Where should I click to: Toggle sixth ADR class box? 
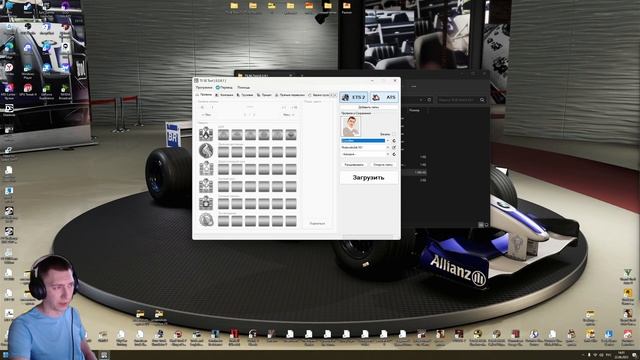pyautogui.click(x=291, y=134)
